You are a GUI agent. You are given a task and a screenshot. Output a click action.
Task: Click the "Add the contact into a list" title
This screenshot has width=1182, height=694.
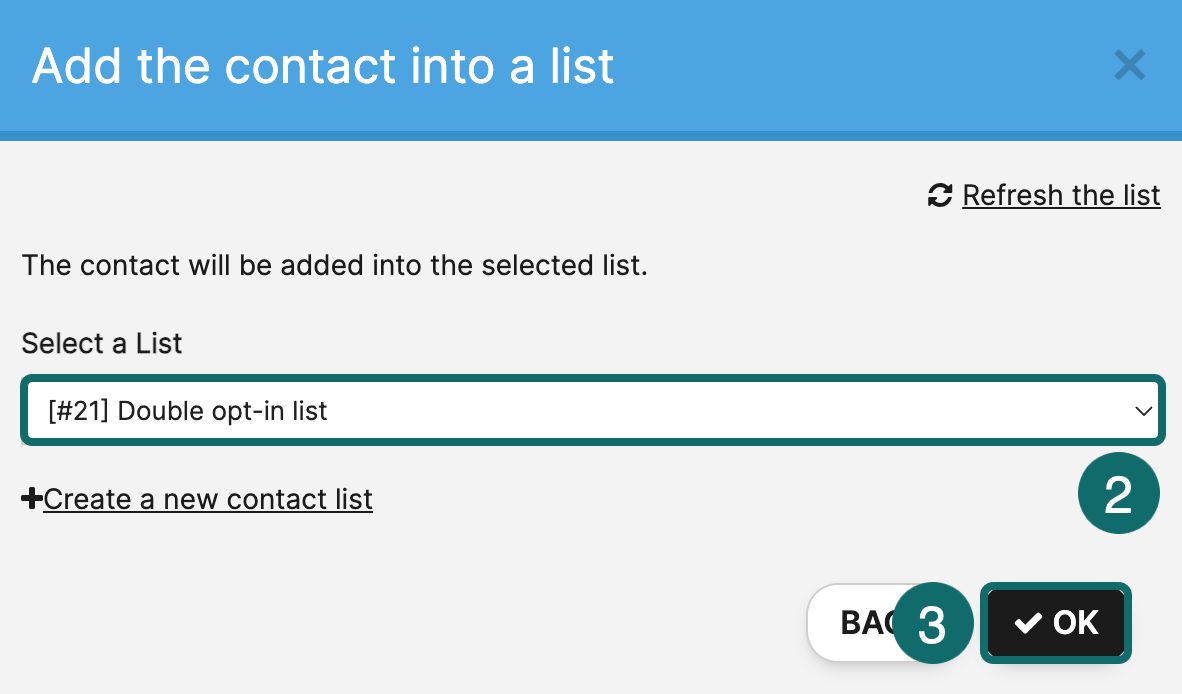click(323, 66)
